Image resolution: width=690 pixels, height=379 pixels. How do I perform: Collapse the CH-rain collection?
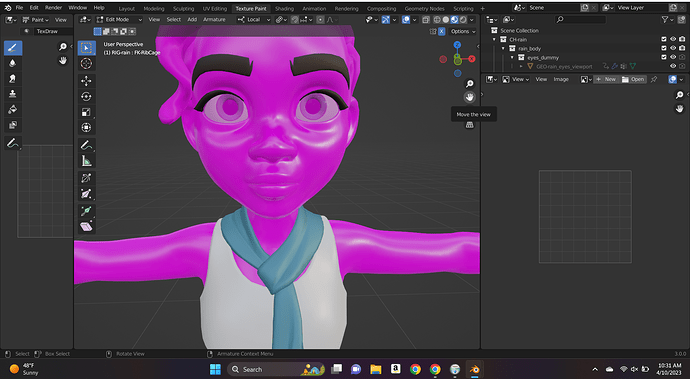[x=494, y=39]
